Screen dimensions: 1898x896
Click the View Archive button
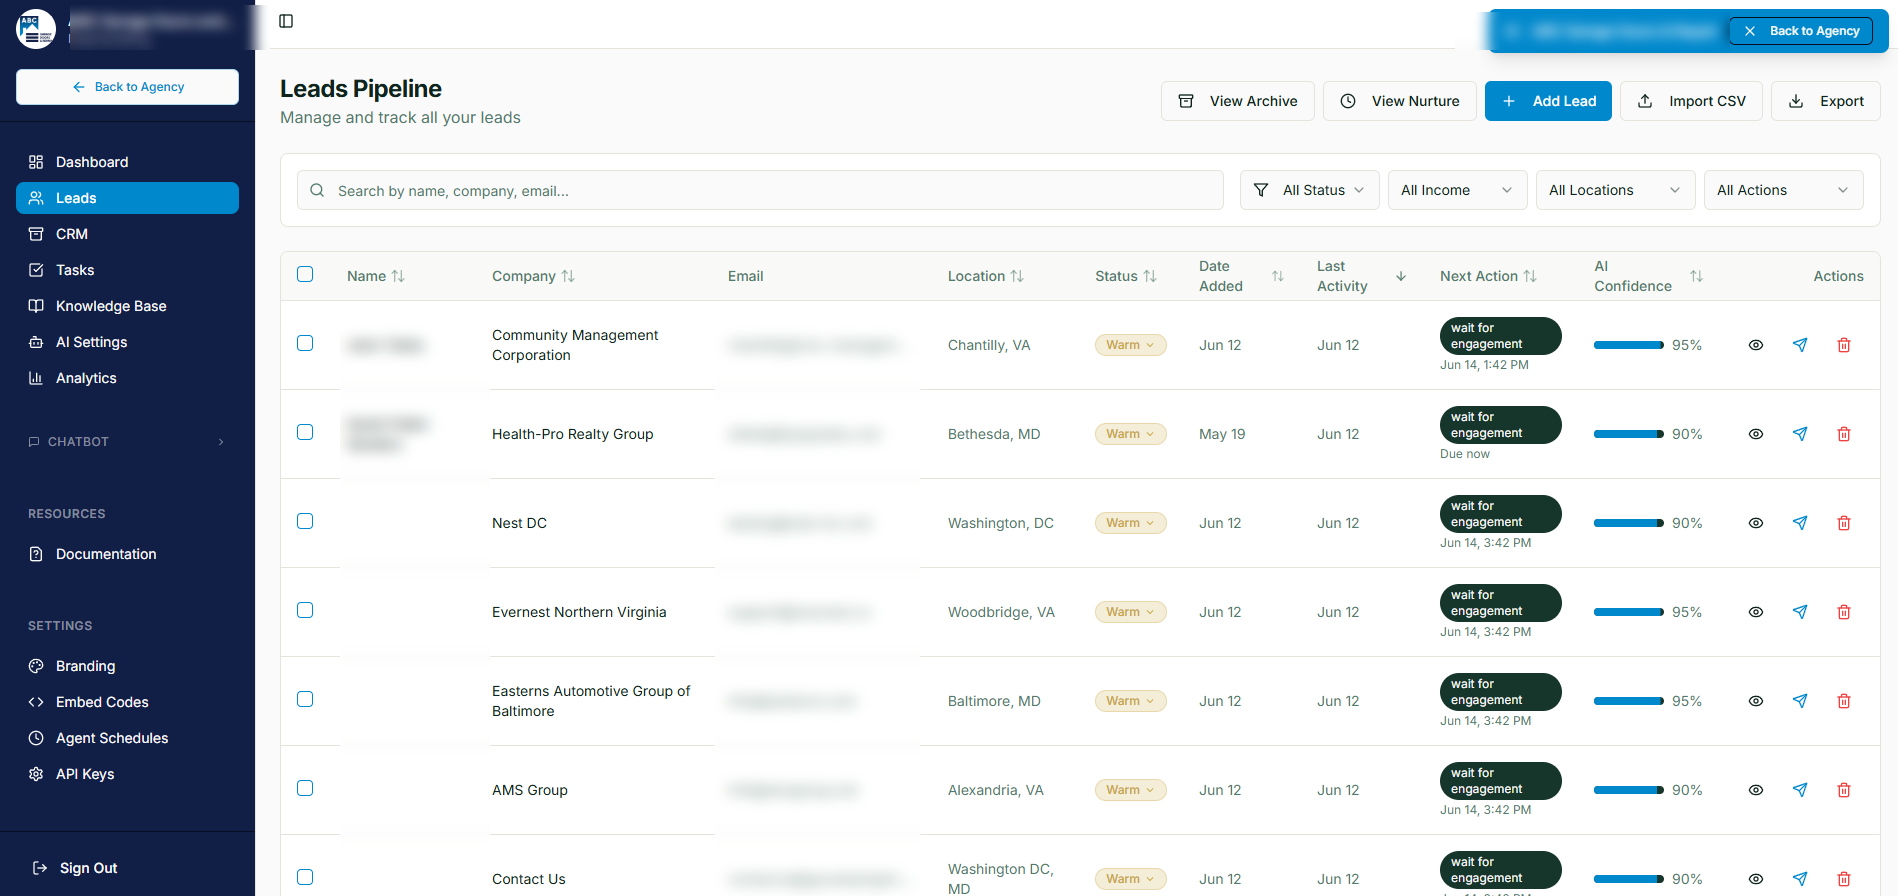(1238, 101)
